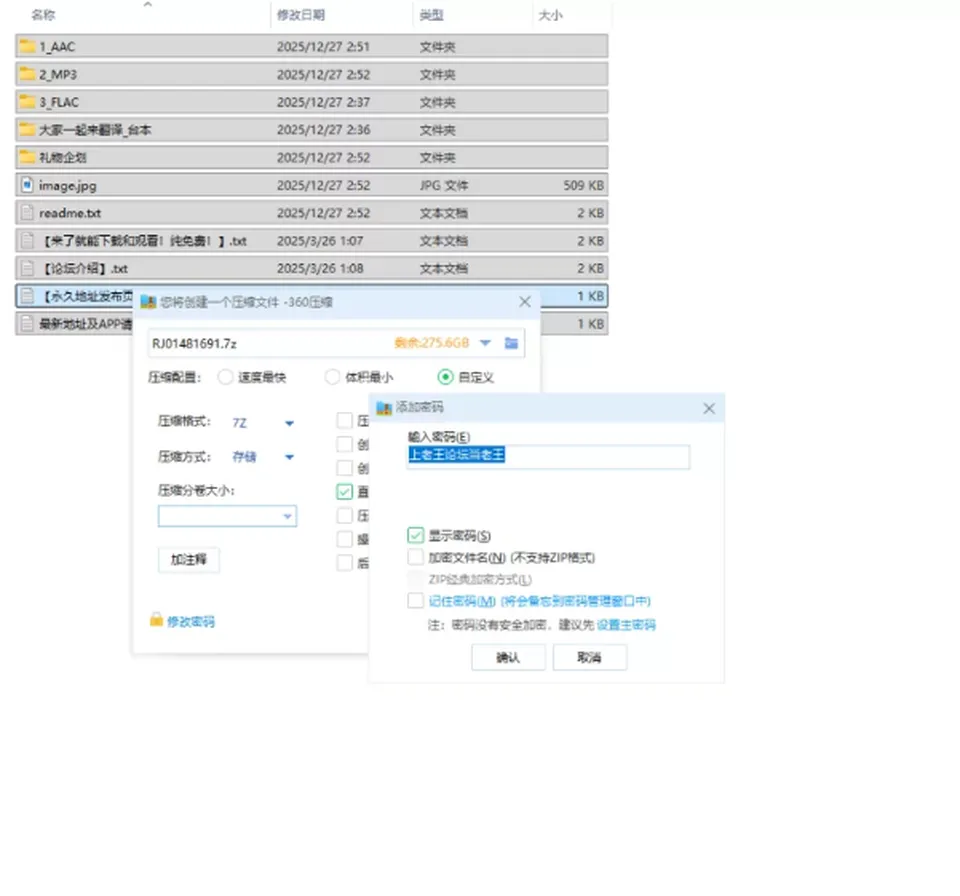The width and height of the screenshot is (960, 896).
Task: Confirm the password with 确认
Action: coord(508,657)
